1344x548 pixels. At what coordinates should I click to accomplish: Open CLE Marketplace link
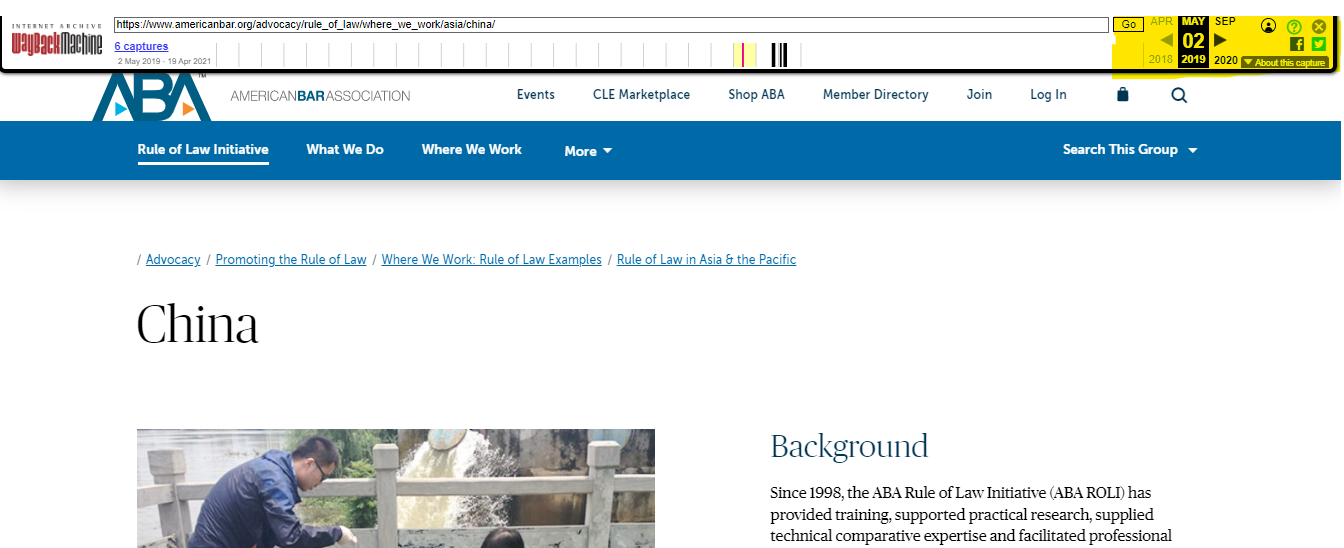pyautogui.click(x=641, y=94)
